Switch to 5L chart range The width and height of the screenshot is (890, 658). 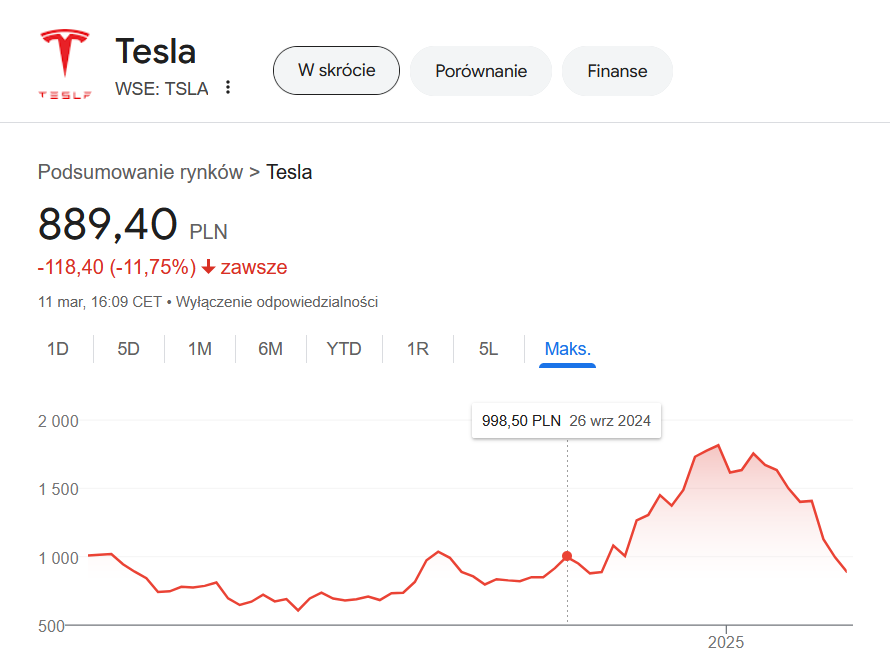[488, 349]
